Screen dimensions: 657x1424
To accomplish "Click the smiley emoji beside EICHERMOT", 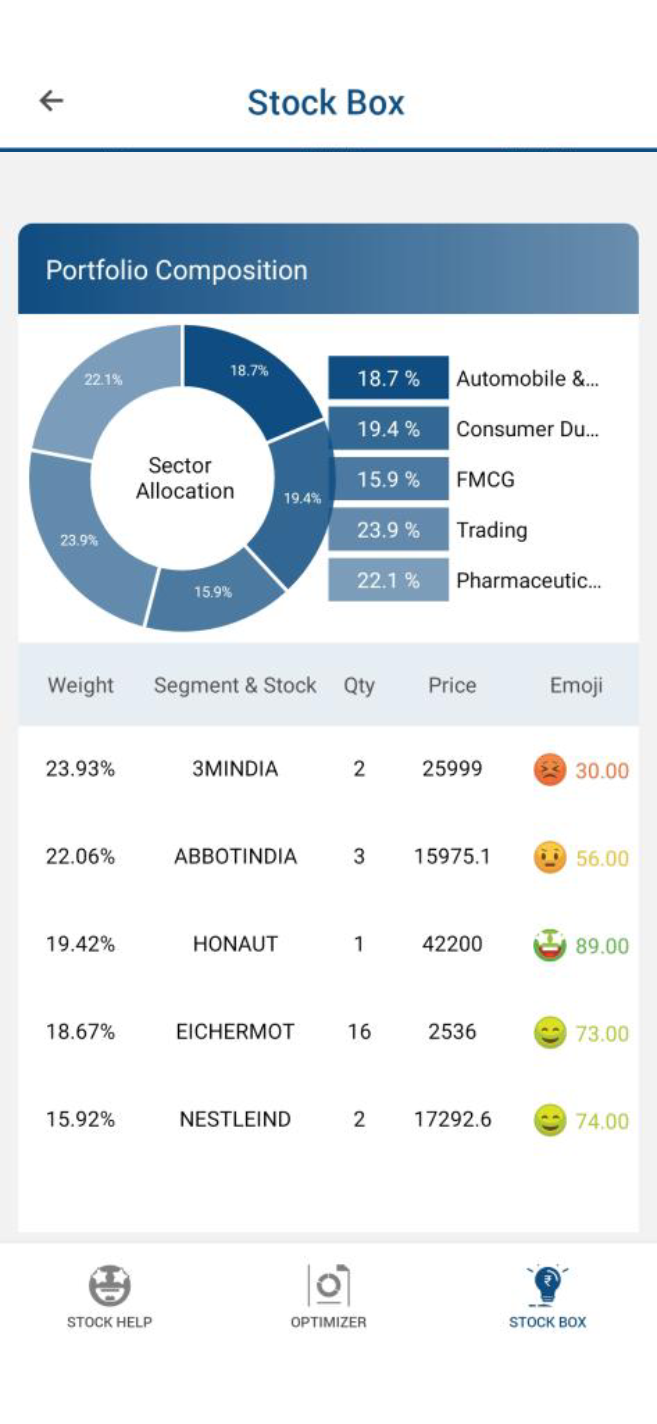I will click(549, 1032).
